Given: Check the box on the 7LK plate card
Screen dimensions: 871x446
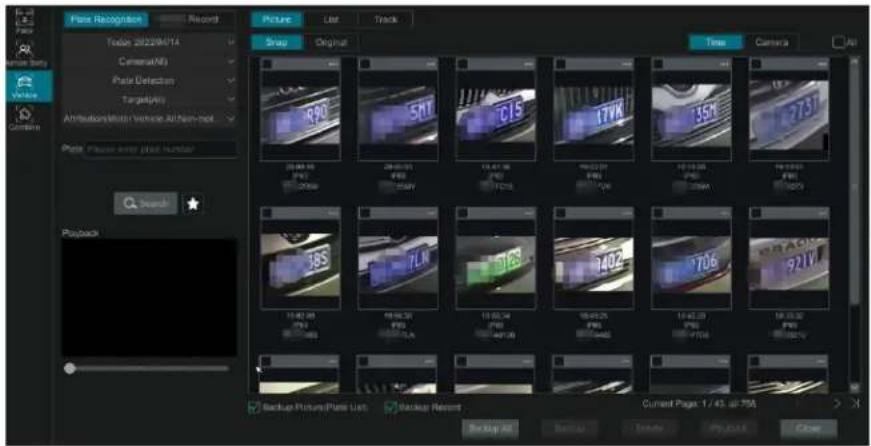Looking at the screenshot, I should pos(364,213).
